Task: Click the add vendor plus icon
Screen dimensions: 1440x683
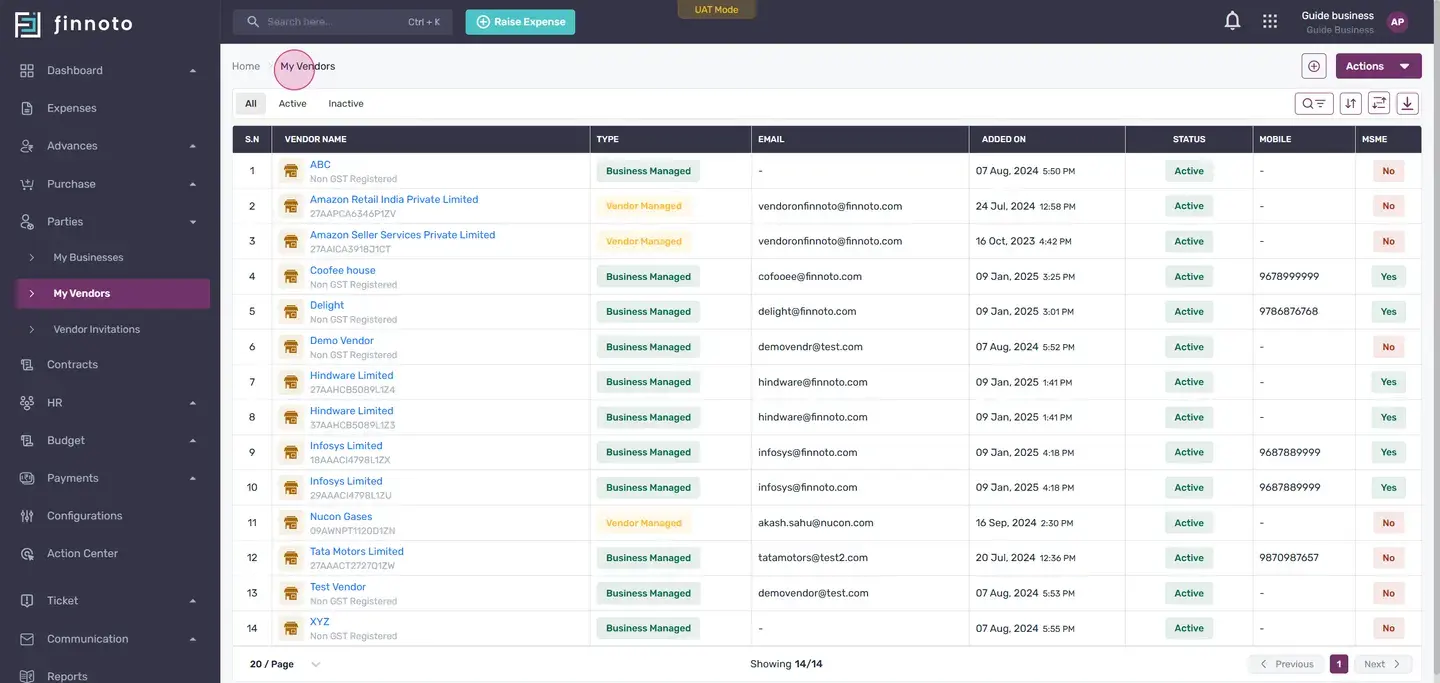Action: [x=1314, y=66]
